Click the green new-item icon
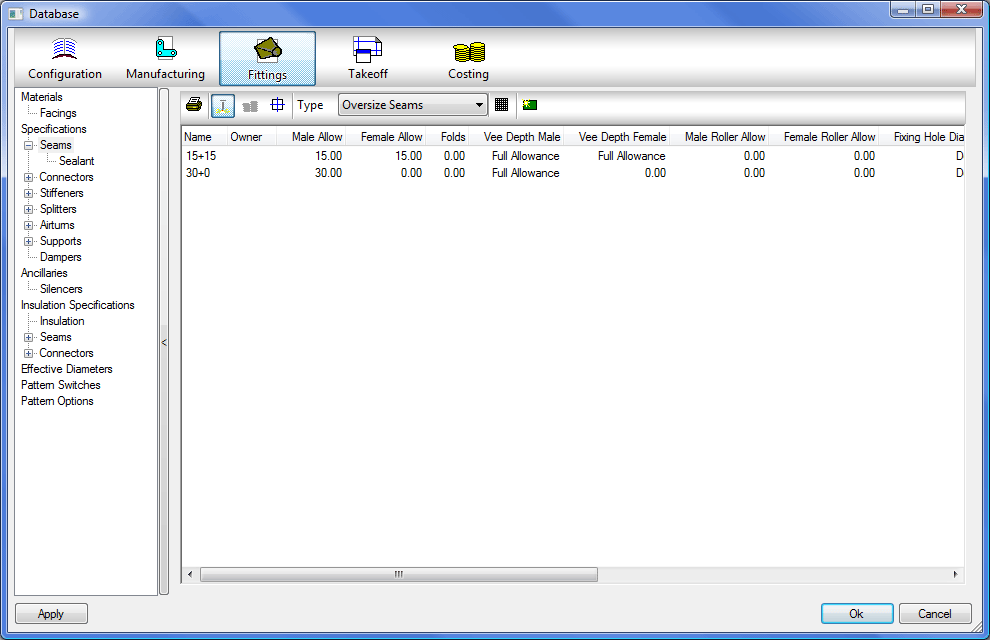This screenshot has width=990, height=640. point(530,105)
